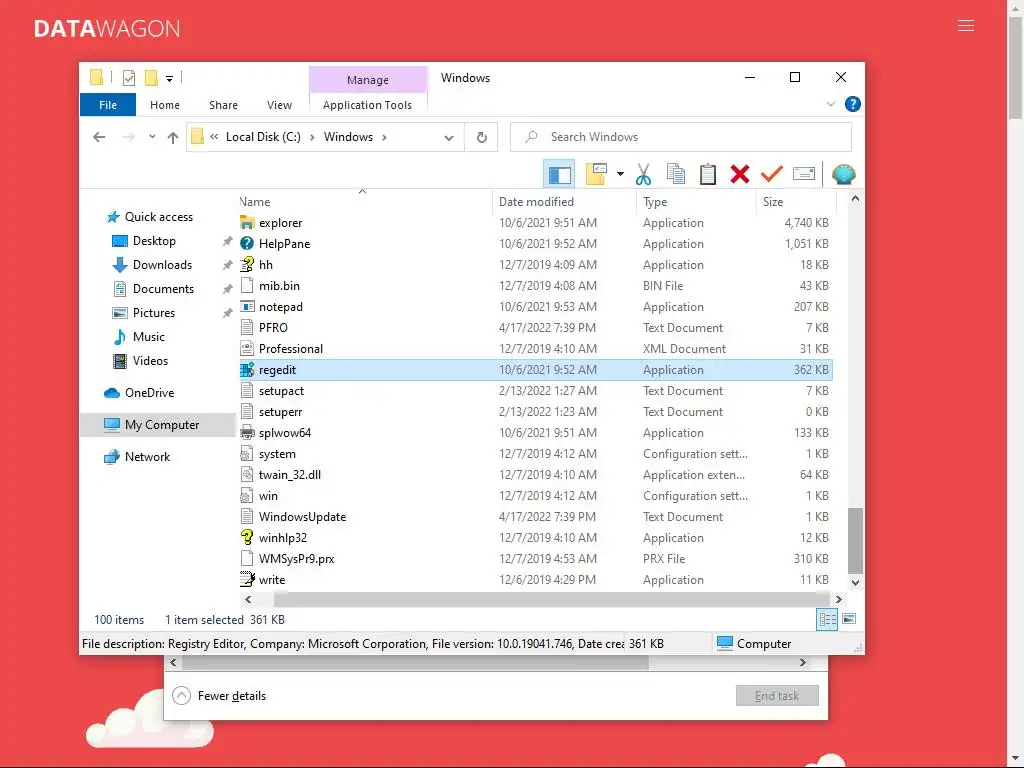
Task: Select the splwow64 printer icon
Action: click(x=247, y=433)
